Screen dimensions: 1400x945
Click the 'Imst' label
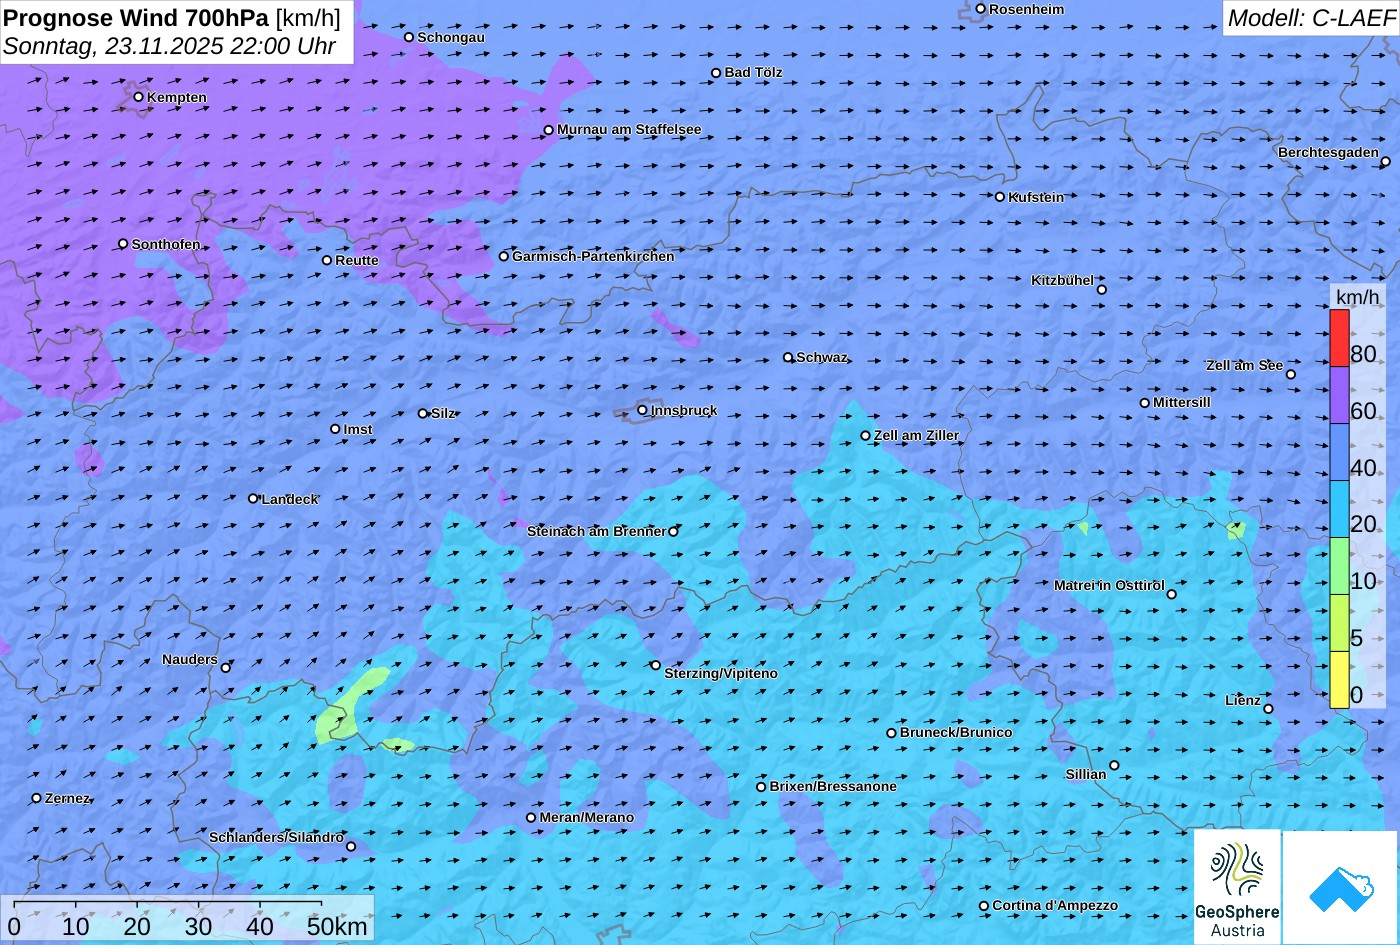coord(358,429)
